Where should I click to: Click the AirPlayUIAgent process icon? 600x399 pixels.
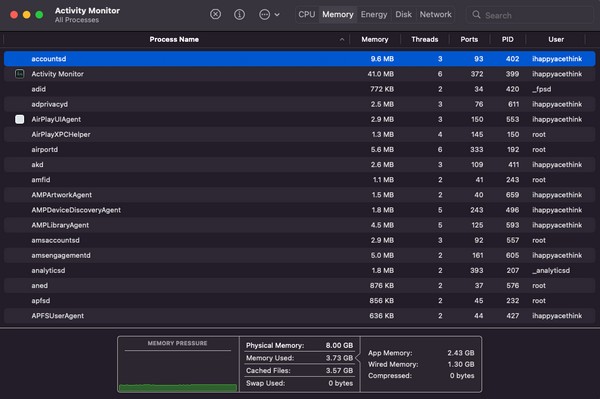pyautogui.click(x=20, y=119)
